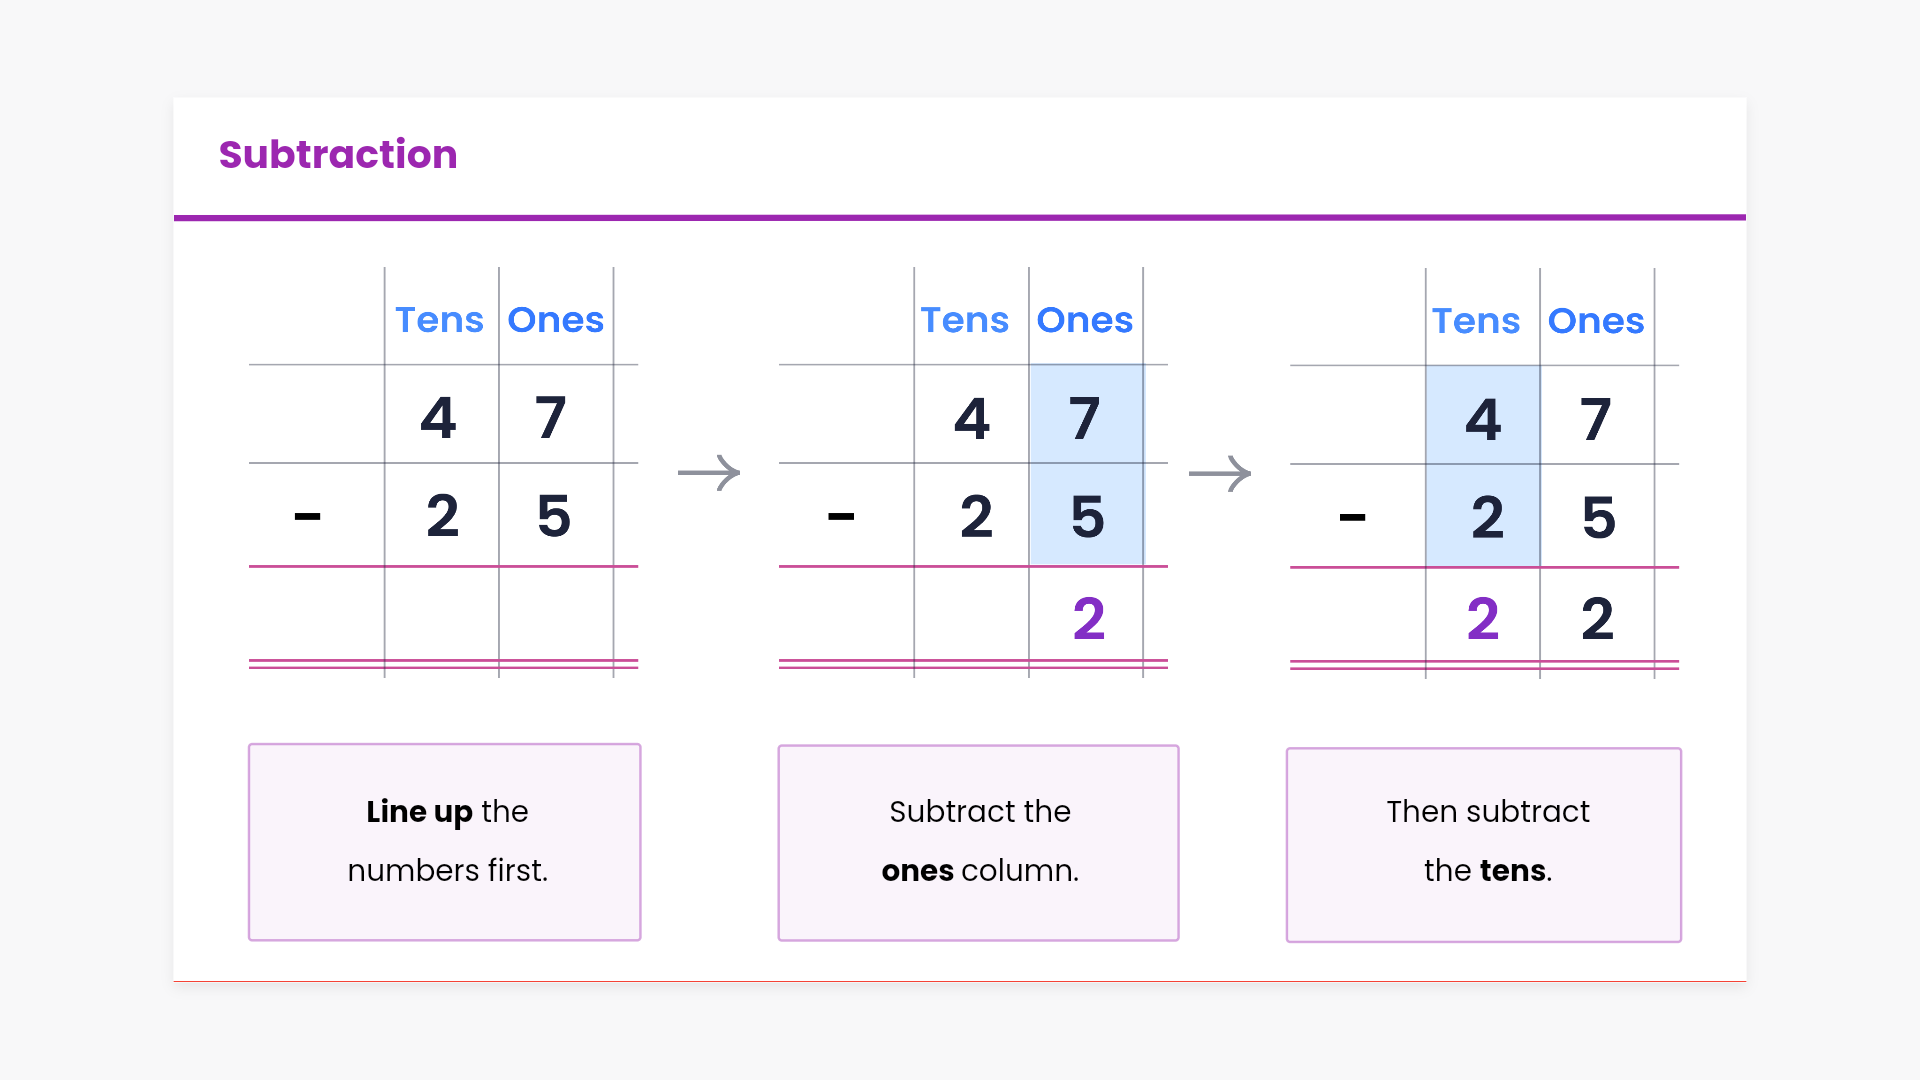Click the arrow between first and second grids

pos(708,473)
